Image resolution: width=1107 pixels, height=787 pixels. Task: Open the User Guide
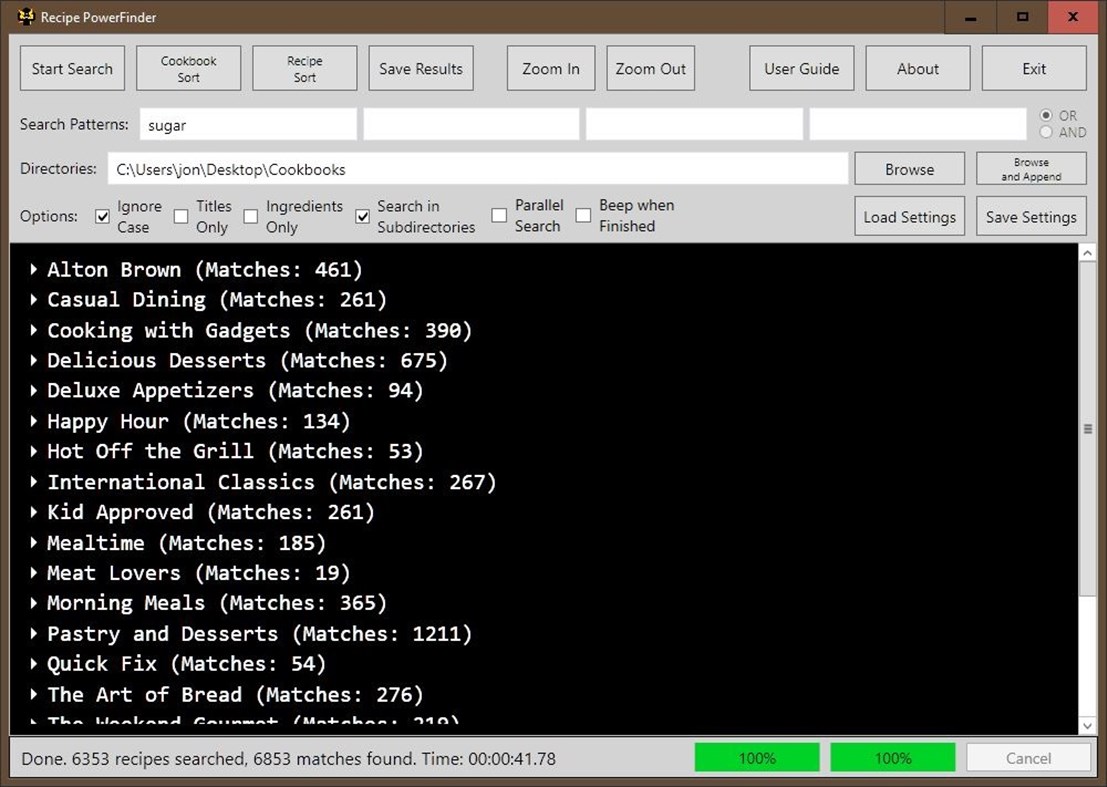coord(801,68)
